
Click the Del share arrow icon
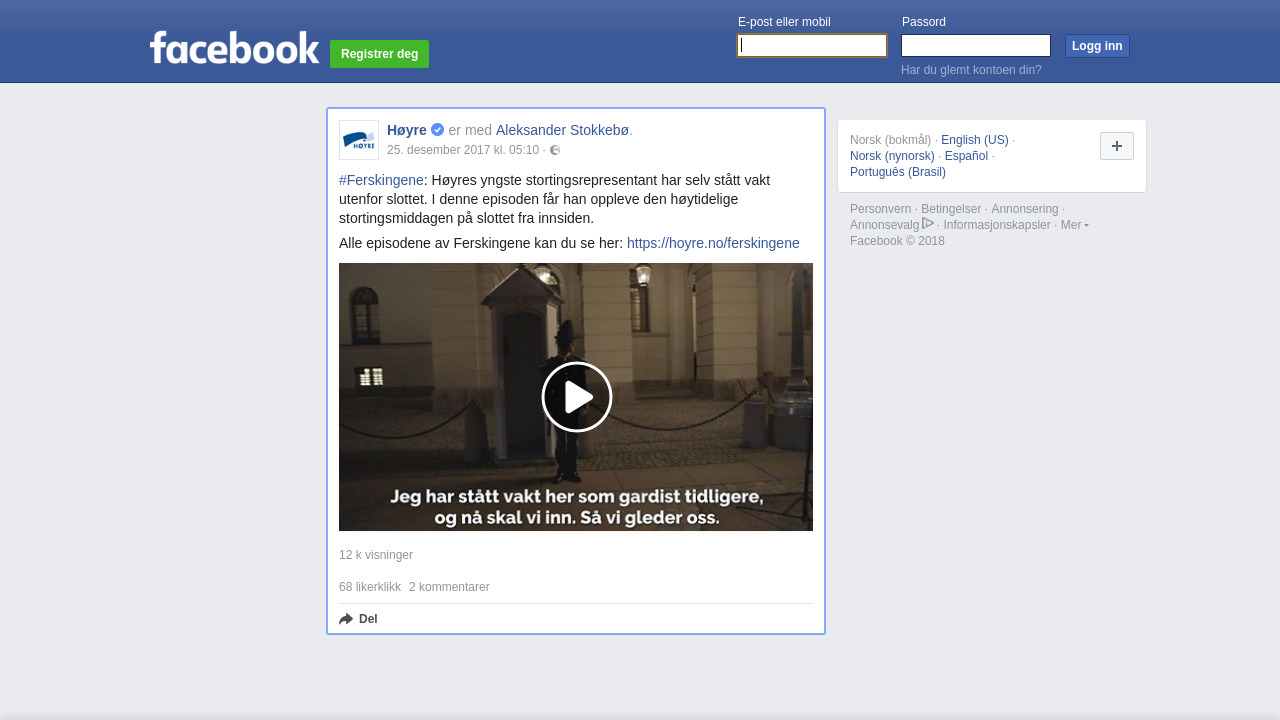pyautogui.click(x=346, y=619)
